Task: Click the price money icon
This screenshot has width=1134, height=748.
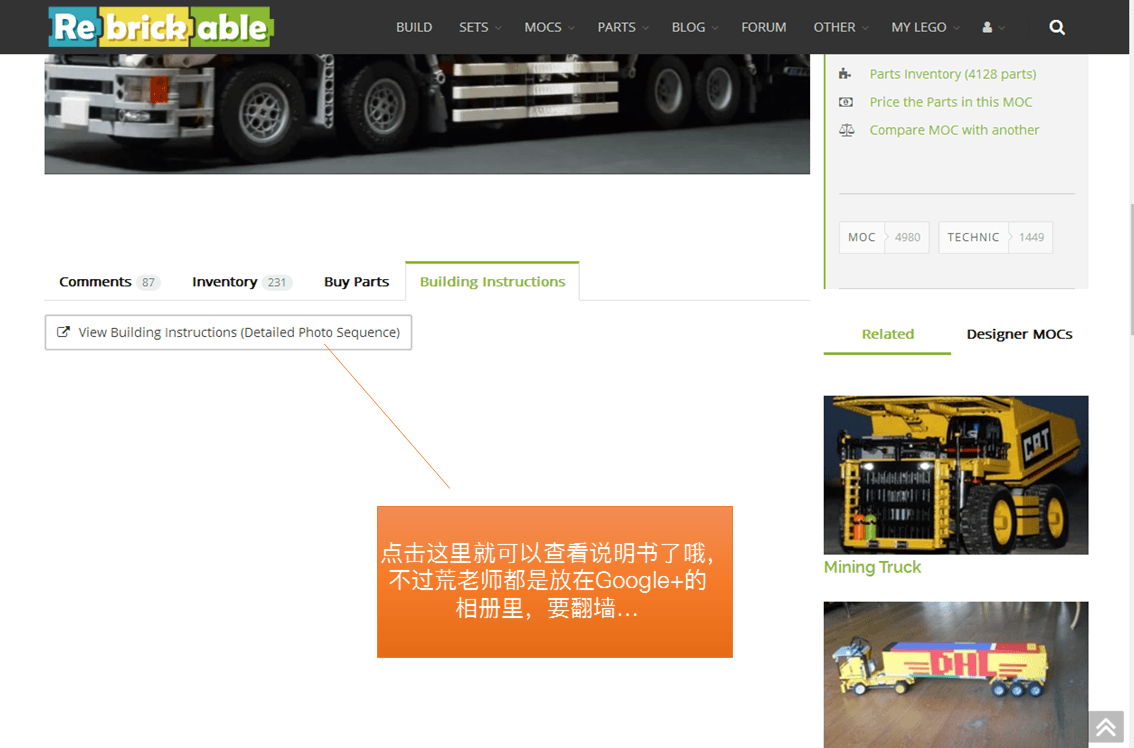Action: point(845,102)
